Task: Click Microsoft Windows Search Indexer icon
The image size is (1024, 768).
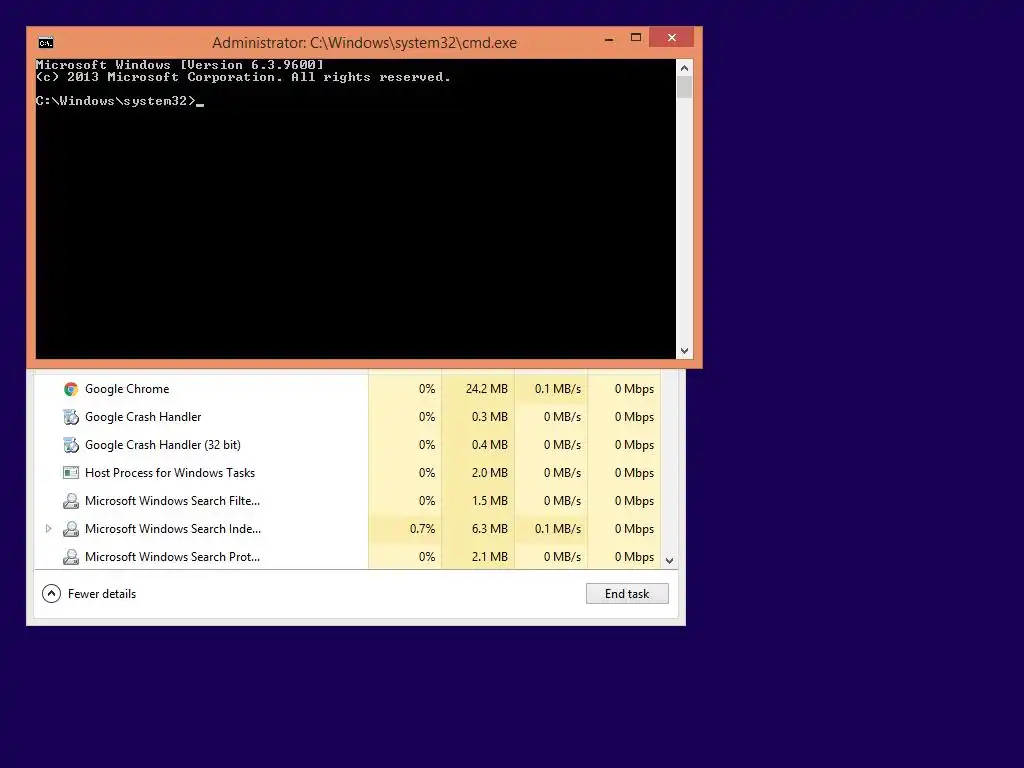Action: coord(71,529)
